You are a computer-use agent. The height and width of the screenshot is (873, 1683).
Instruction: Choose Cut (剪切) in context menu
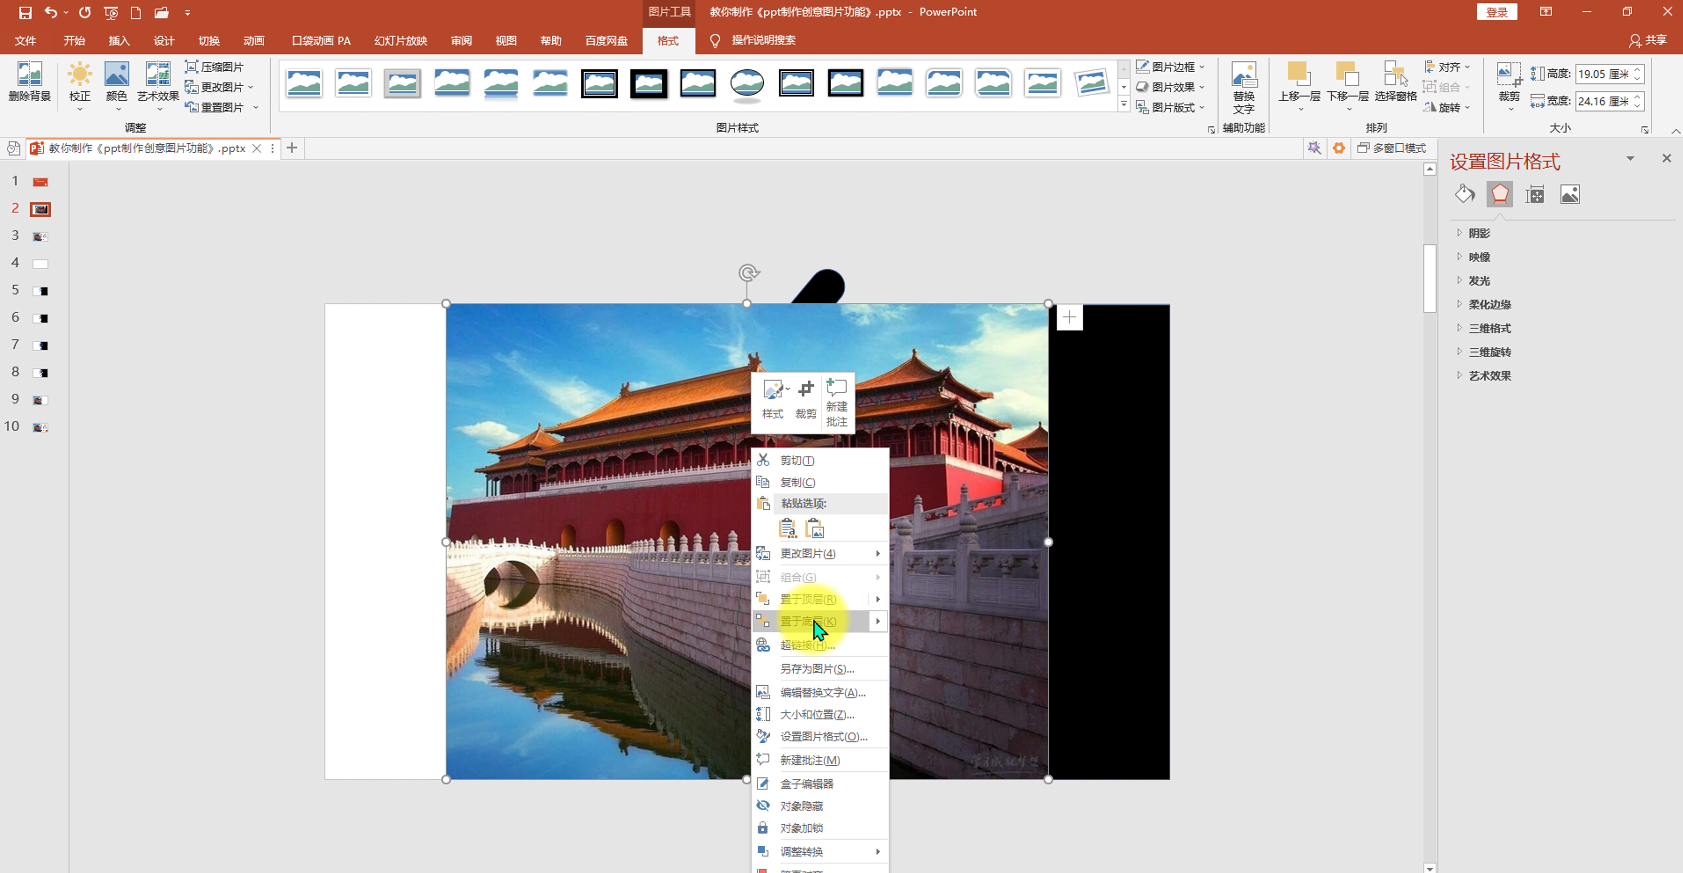point(820,460)
